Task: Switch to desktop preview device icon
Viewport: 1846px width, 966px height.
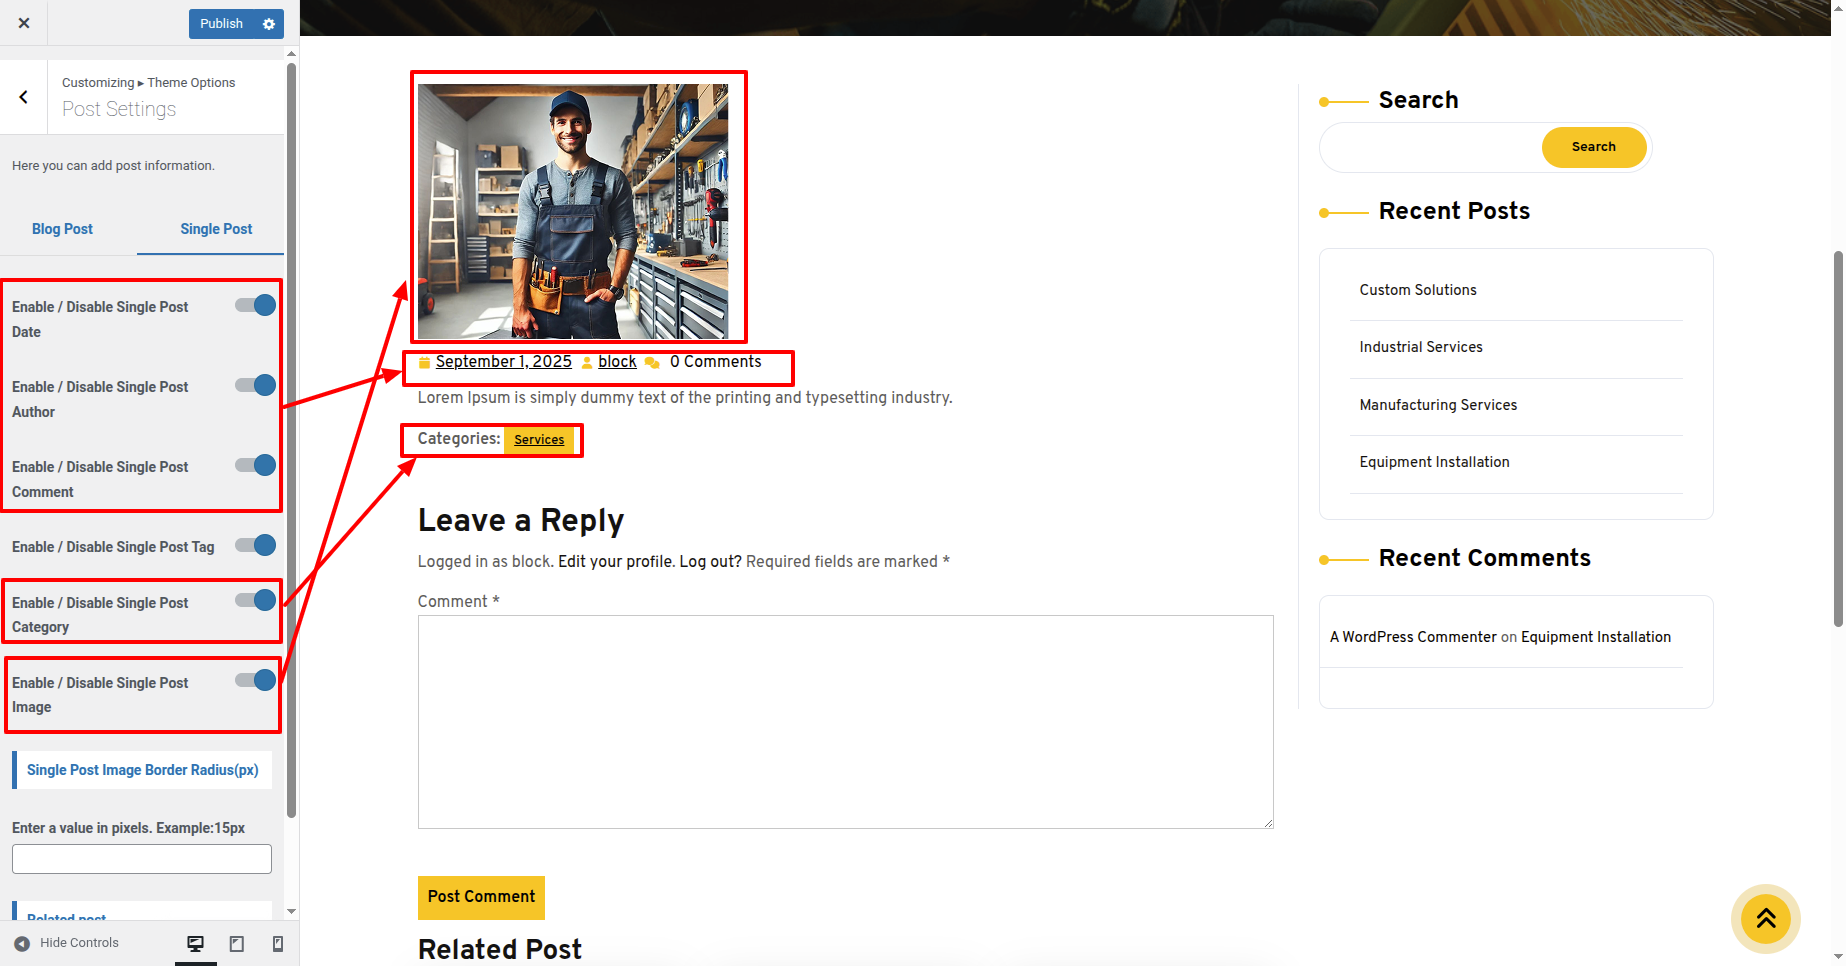Action: 195,943
